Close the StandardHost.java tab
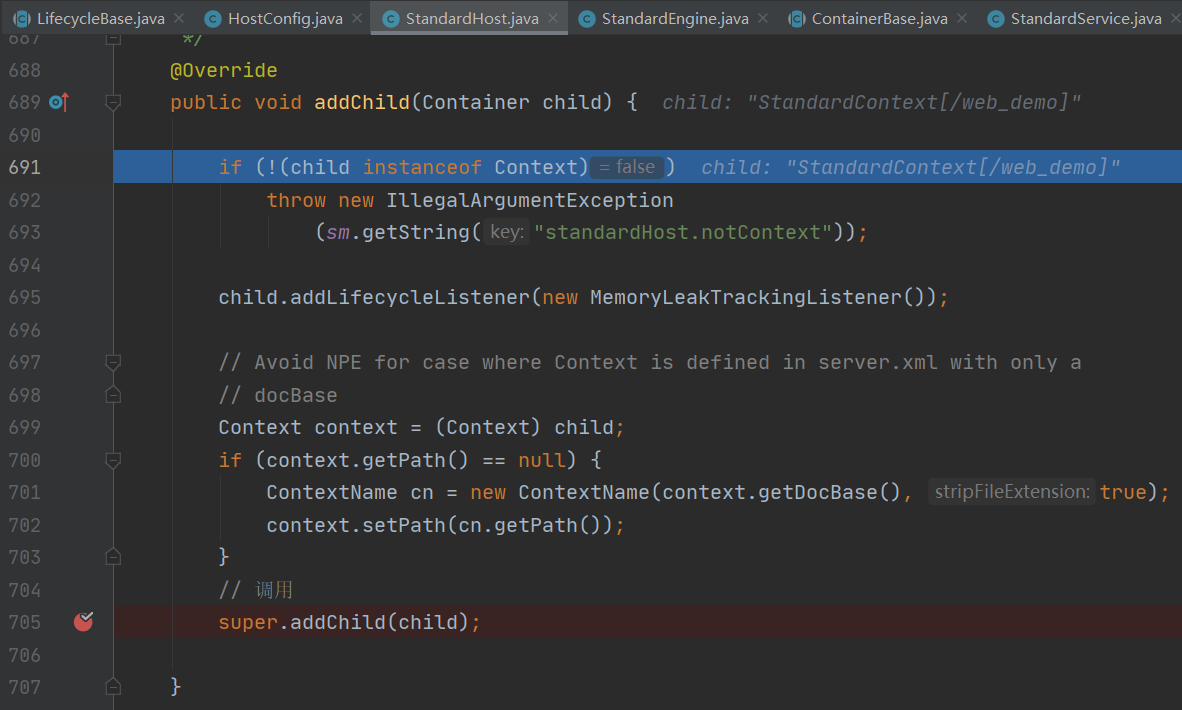The width and height of the screenshot is (1182, 710). [x=553, y=18]
